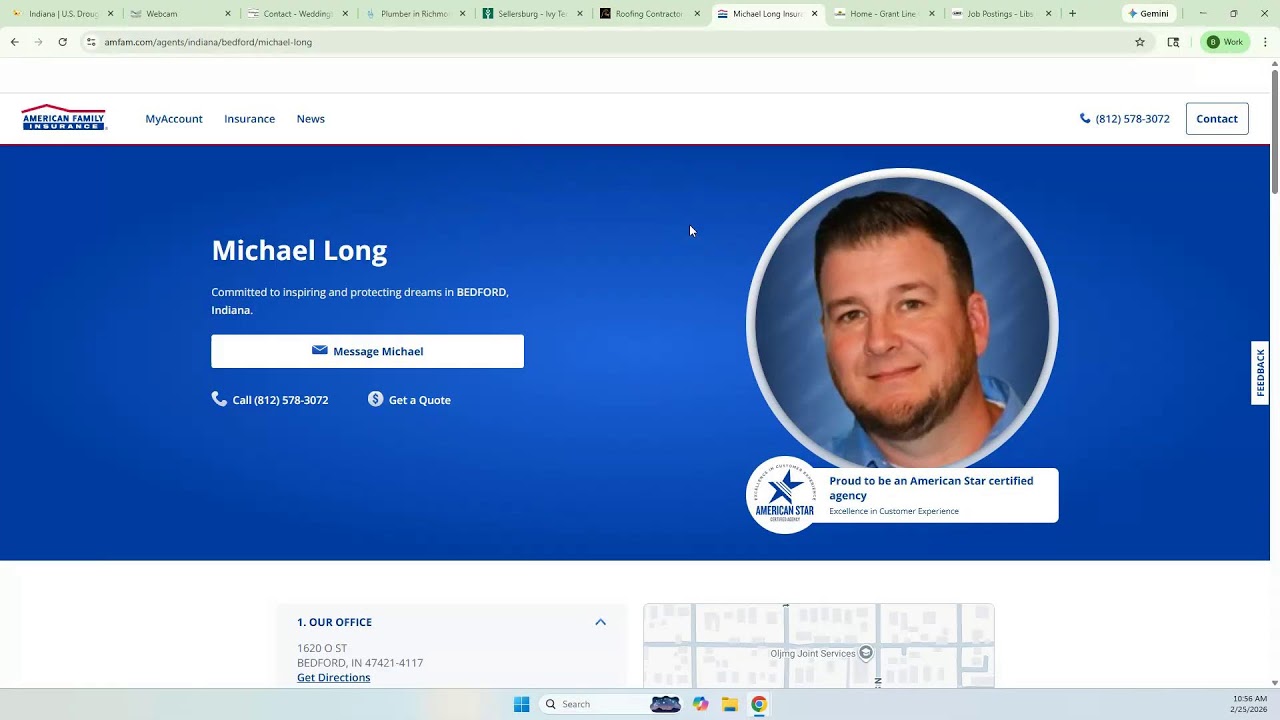Click the Michael Long heading
Viewport: 1280px width, 720px height.
(x=299, y=250)
